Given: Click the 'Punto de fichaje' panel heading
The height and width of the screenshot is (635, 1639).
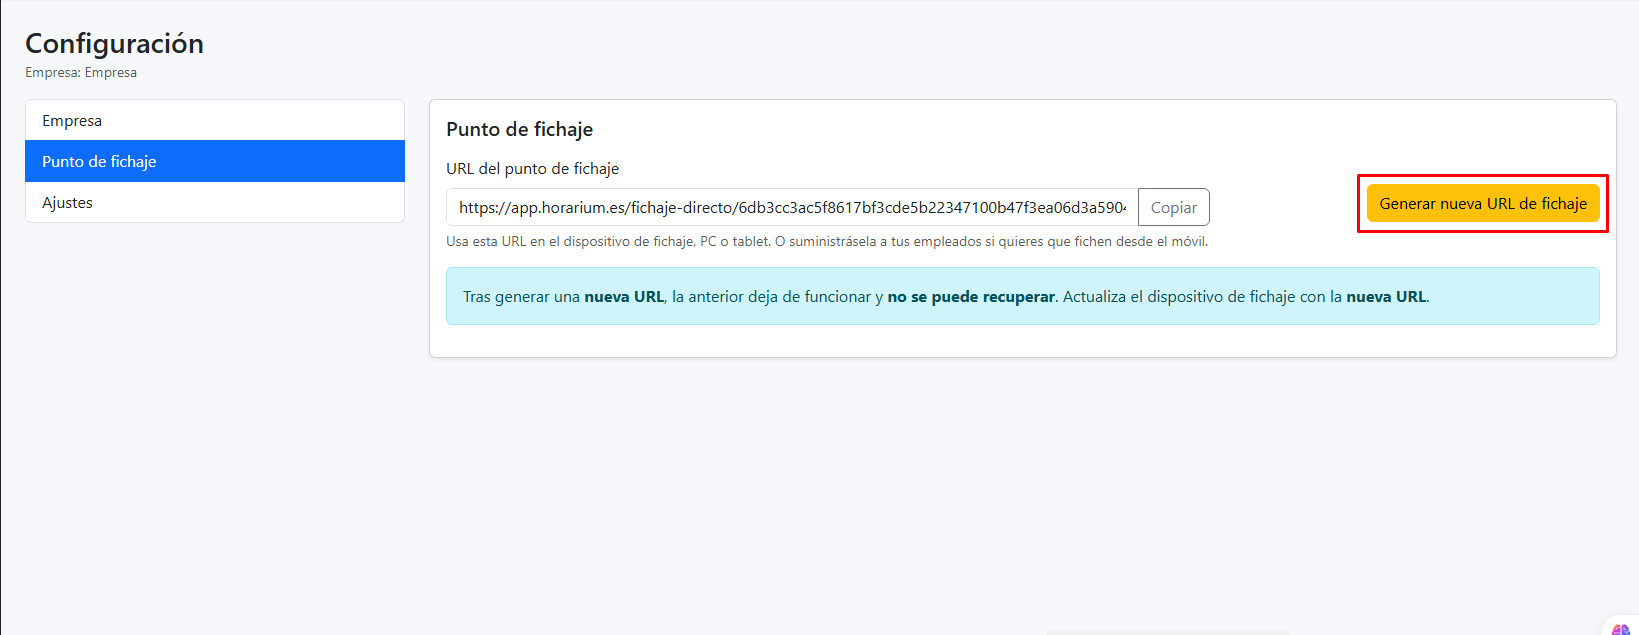Looking at the screenshot, I should [x=519, y=130].
